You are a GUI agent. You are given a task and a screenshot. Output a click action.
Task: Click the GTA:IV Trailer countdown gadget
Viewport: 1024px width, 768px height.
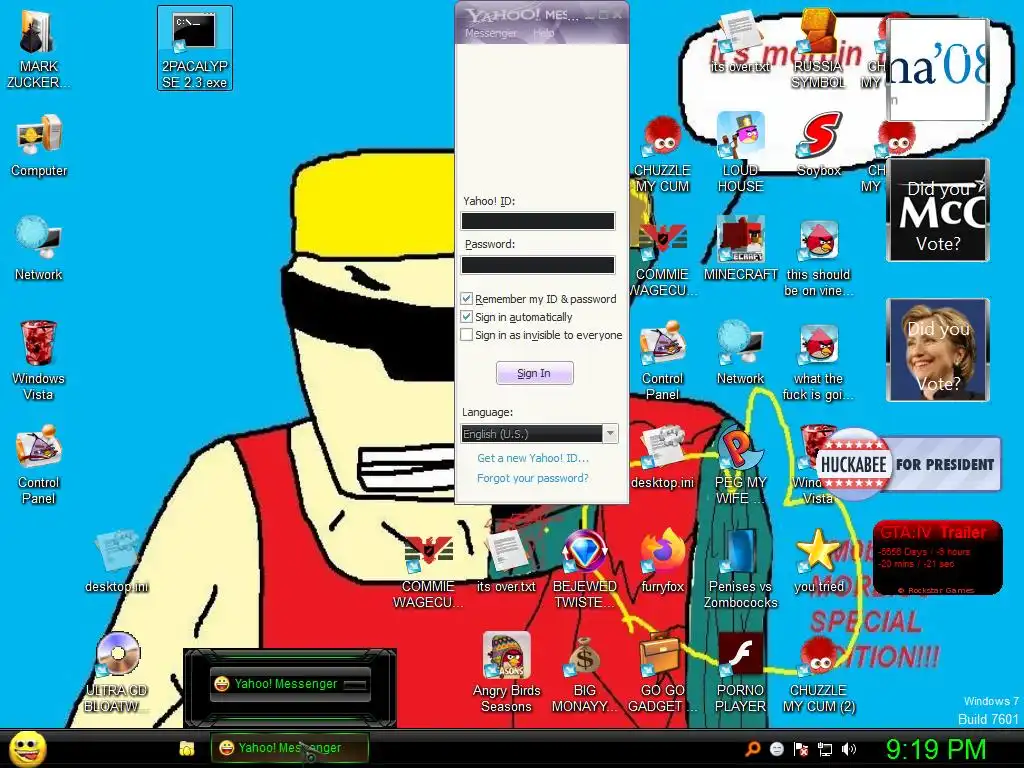(938, 557)
